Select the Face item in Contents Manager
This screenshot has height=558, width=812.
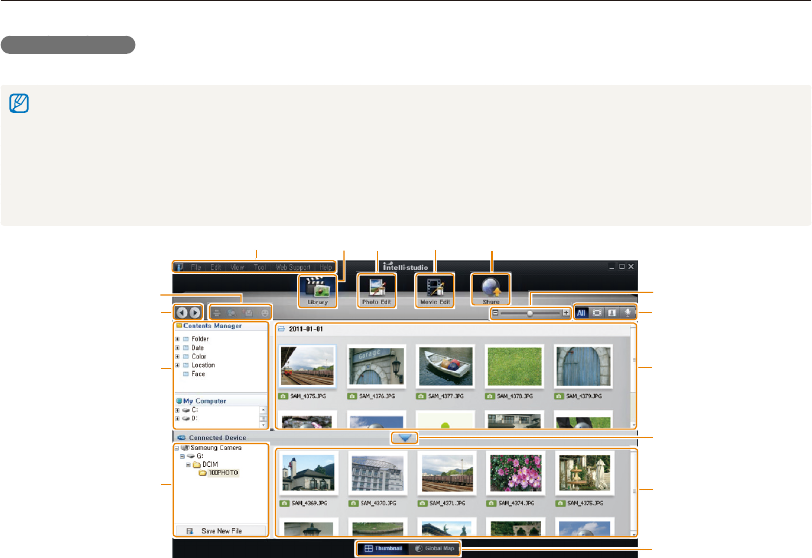[x=198, y=374]
